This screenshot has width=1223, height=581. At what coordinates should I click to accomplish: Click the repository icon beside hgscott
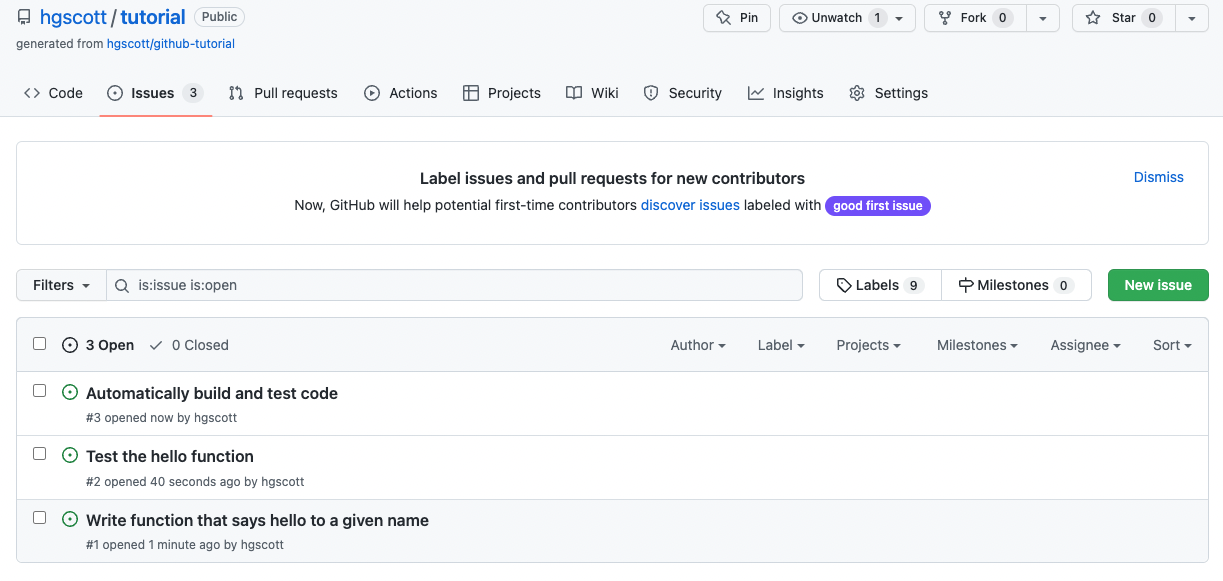tap(24, 17)
